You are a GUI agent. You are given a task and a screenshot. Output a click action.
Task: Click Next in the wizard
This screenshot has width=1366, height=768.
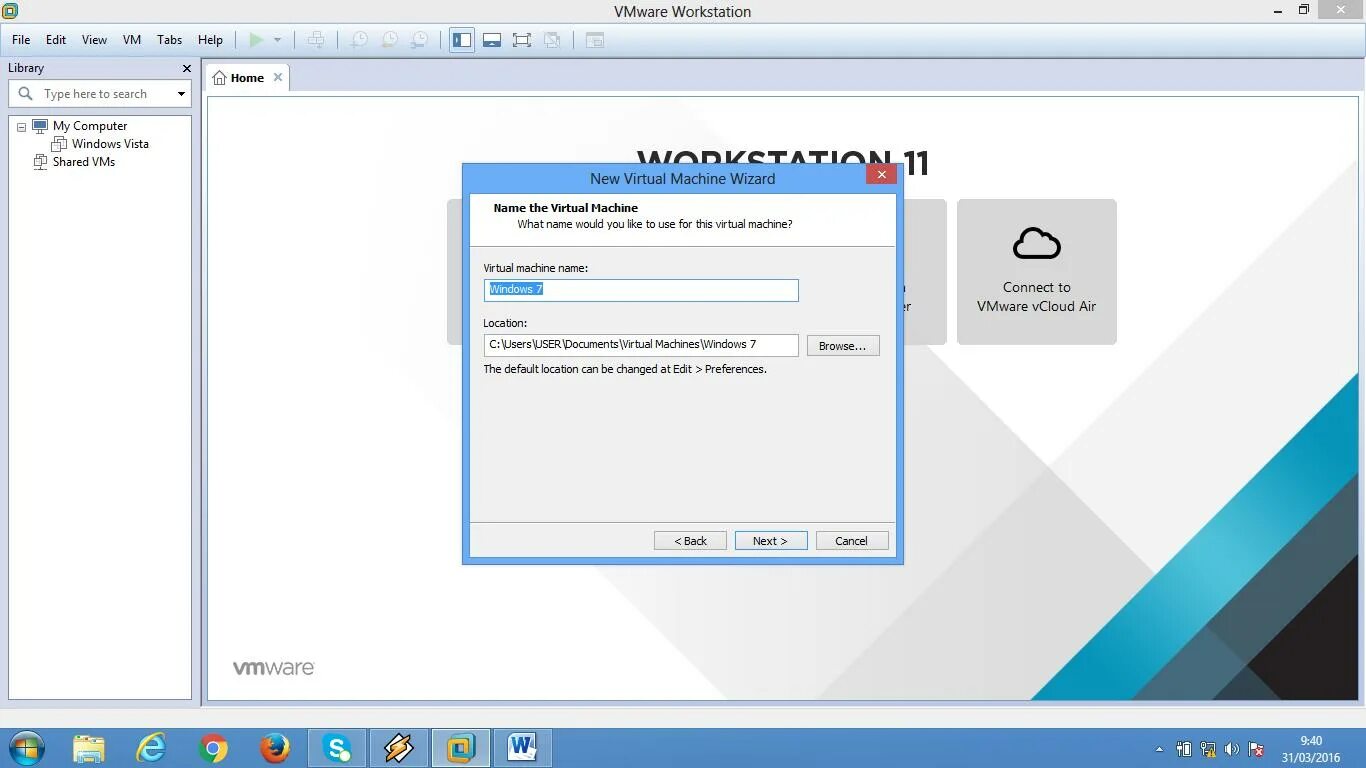[771, 541]
